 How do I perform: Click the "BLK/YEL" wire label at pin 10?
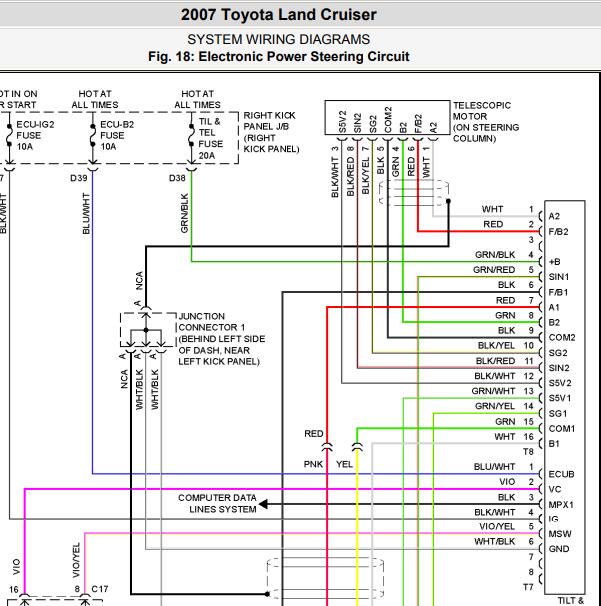[496, 346]
